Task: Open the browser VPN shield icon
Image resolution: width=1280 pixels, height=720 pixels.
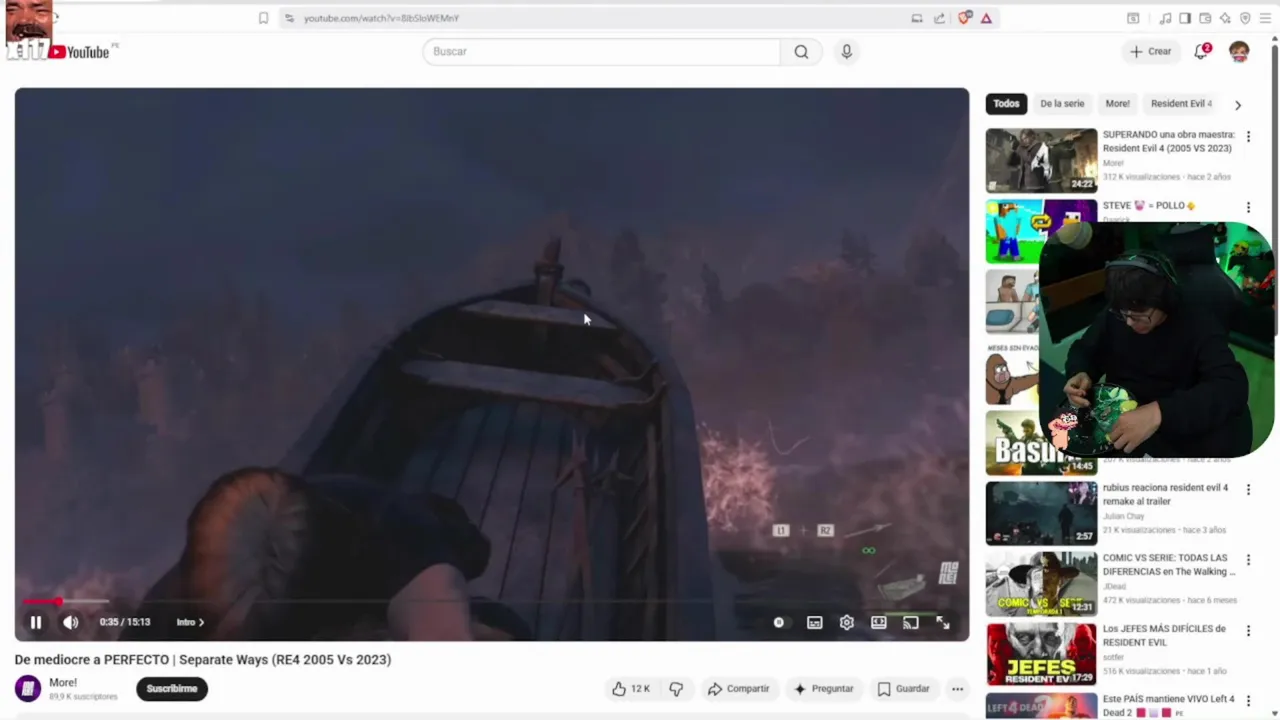Action: tap(1245, 18)
